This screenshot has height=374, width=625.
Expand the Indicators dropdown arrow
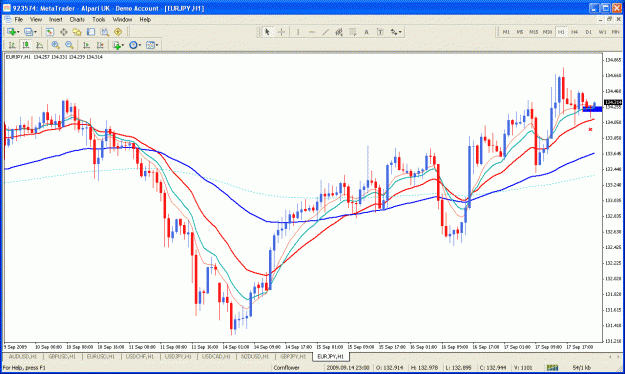[123, 45]
